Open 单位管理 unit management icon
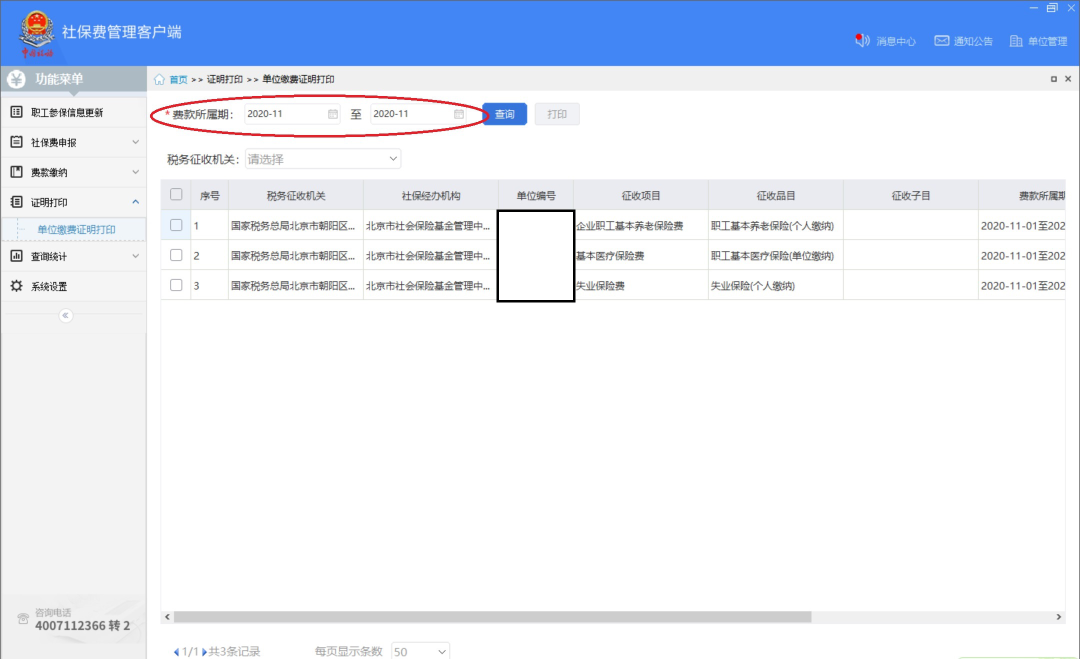 click(1016, 41)
